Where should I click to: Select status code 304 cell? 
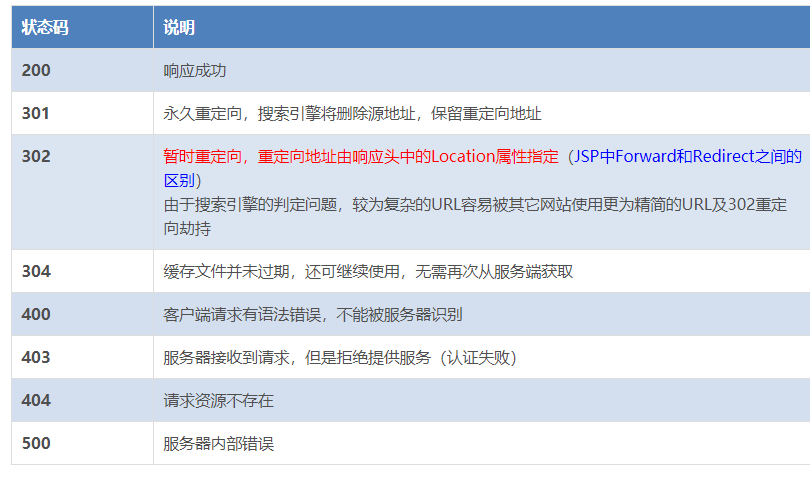pyautogui.click(x=82, y=271)
